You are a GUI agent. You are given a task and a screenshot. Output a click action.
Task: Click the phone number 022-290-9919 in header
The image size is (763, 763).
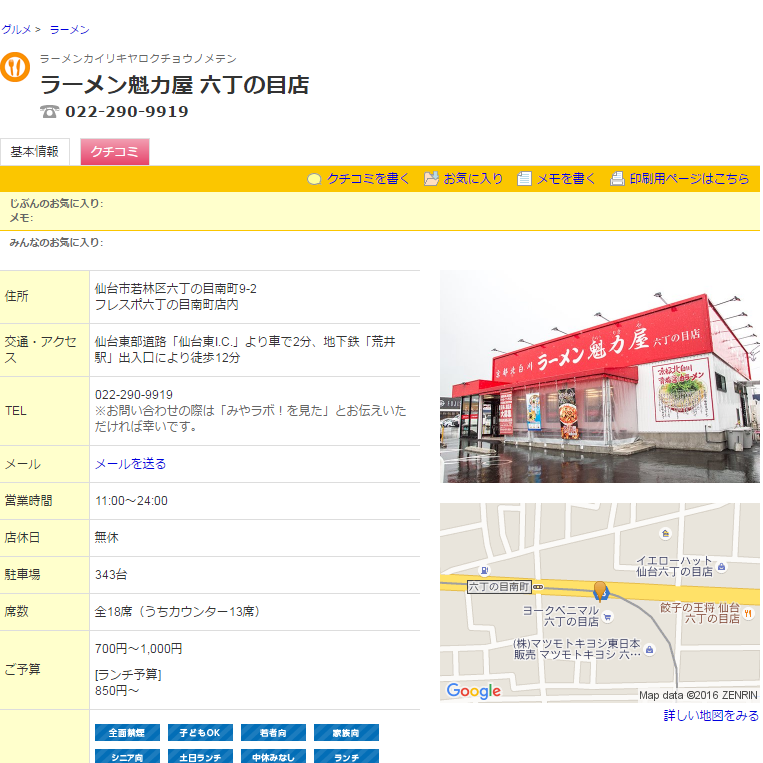click(x=127, y=111)
